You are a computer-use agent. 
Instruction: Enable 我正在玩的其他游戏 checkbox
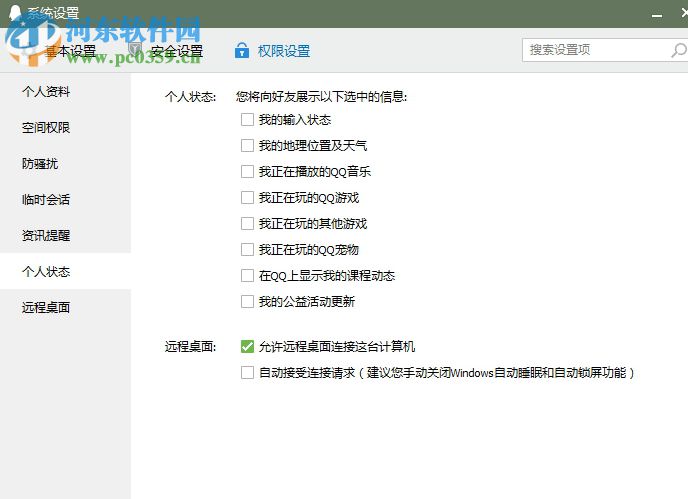pos(247,223)
